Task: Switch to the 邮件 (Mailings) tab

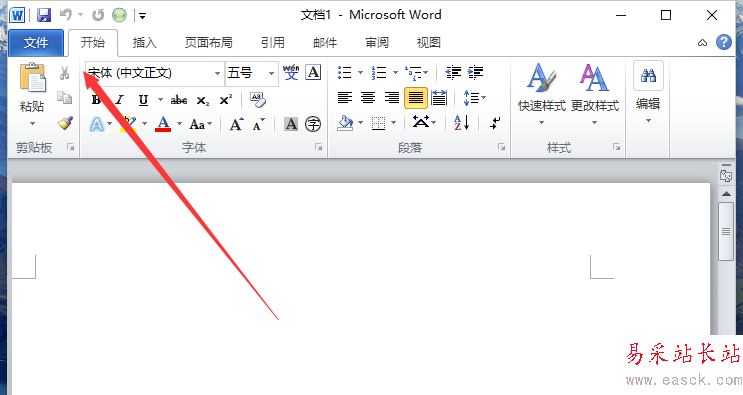Action: click(x=325, y=43)
